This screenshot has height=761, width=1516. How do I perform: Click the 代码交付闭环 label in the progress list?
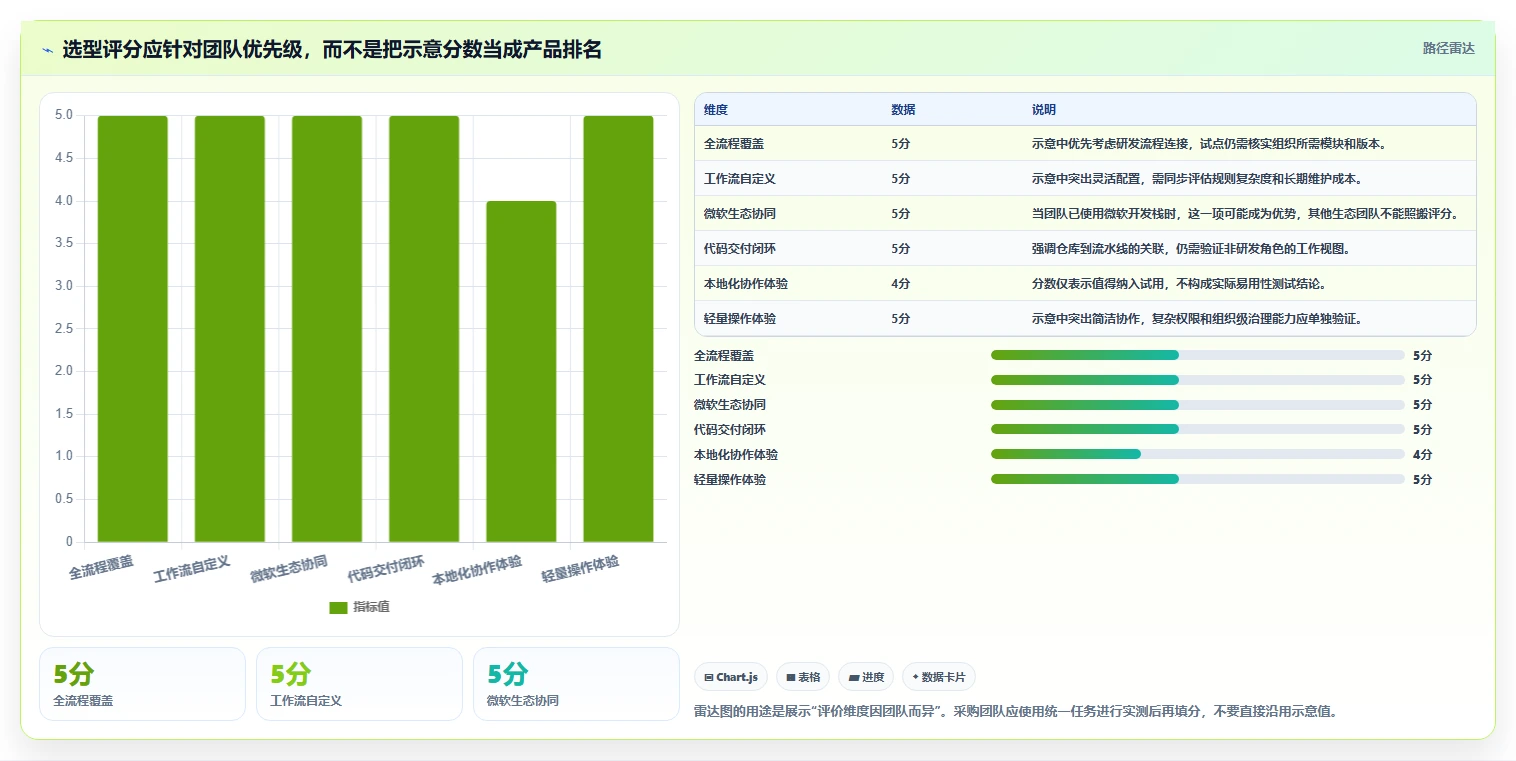[x=730, y=429]
